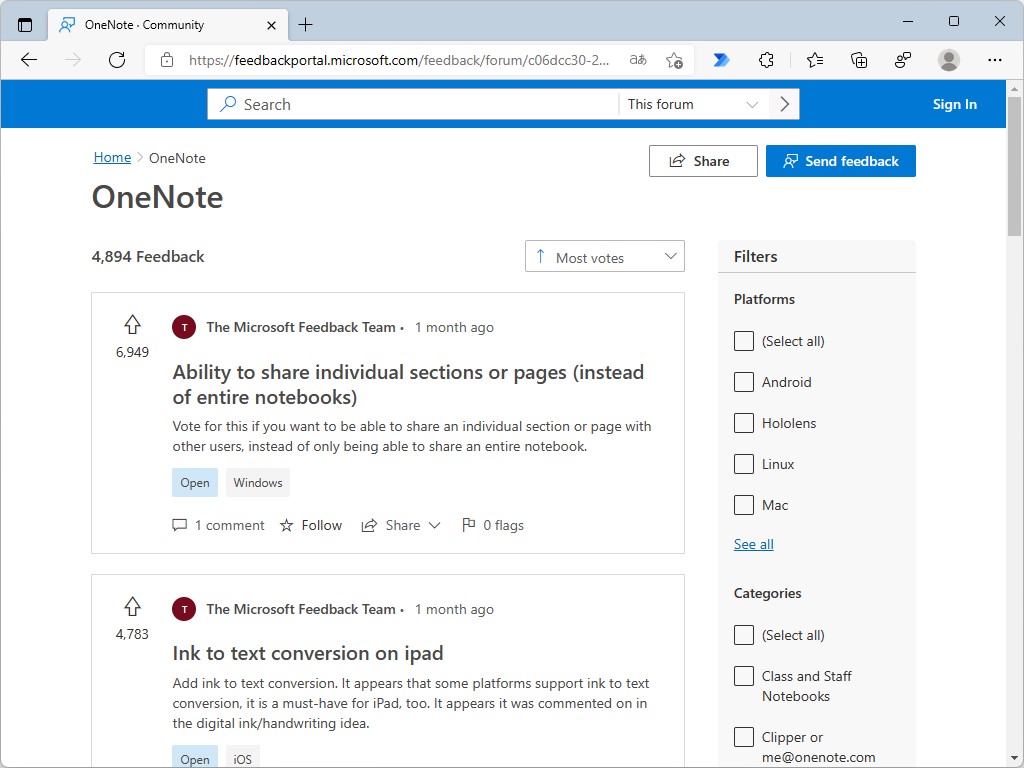
Task: Open the Extensions puzzle icon
Action: [766, 60]
